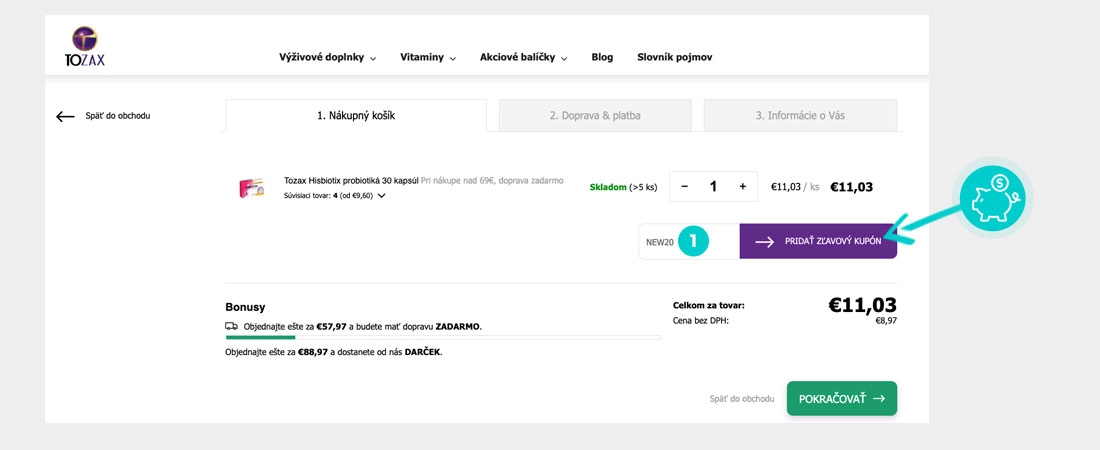1100x450 pixels.
Task: Expand the Akciové balíčky menu
Action: click(x=523, y=58)
